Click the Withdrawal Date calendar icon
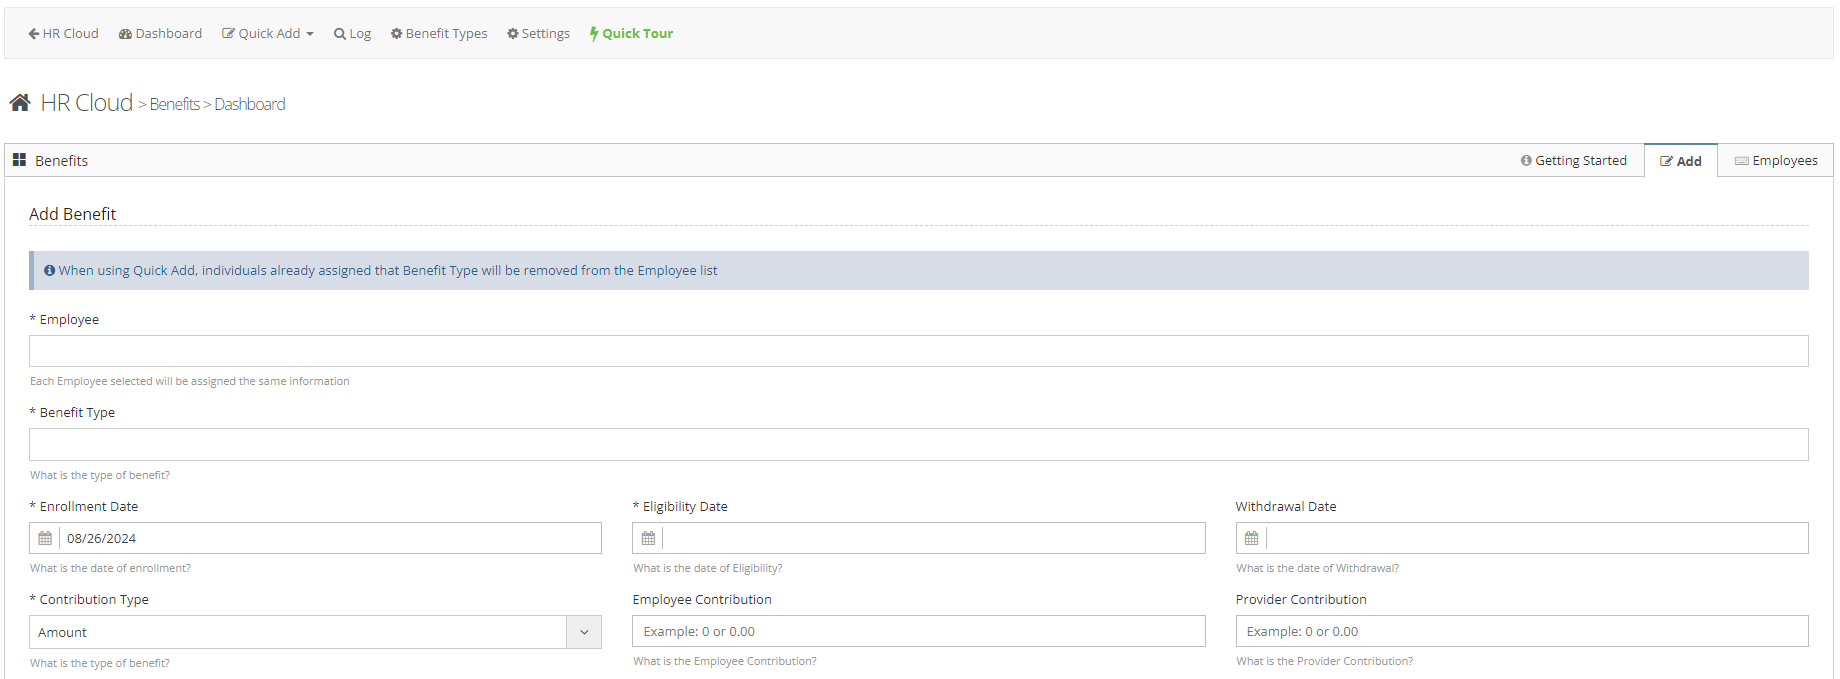The width and height of the screenshot is (1840, 679). point(1251,538)
